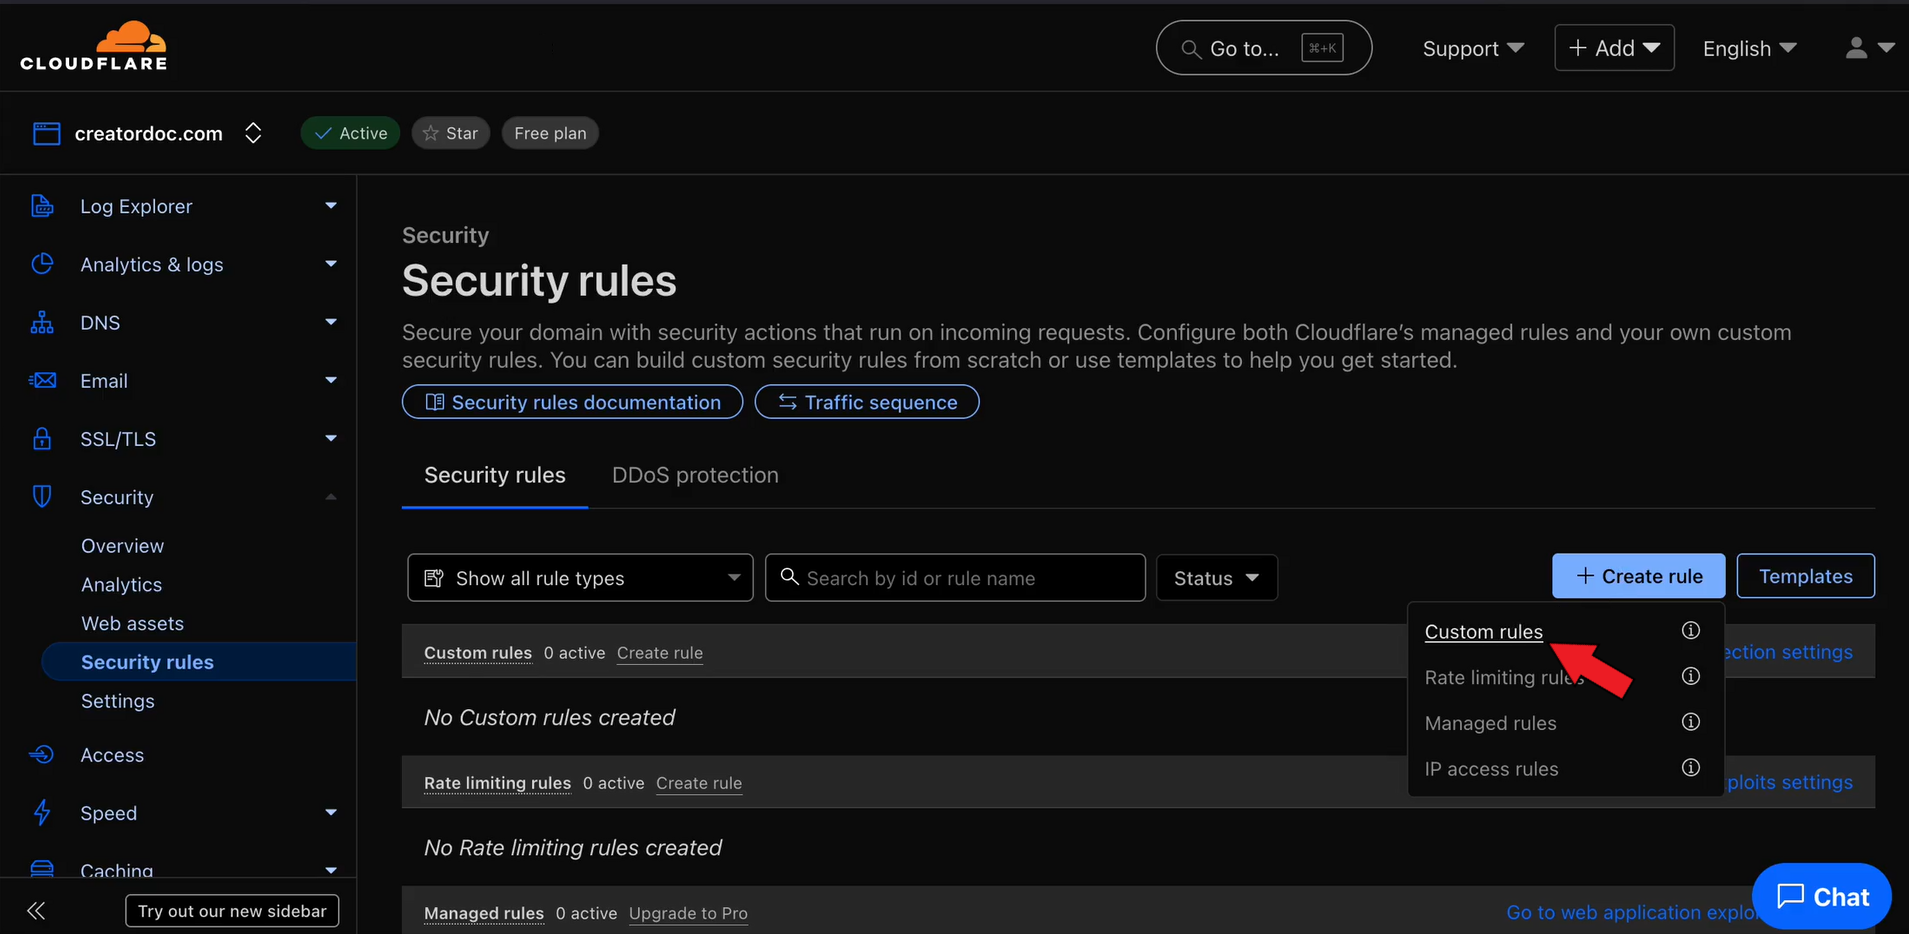Collapse the sidebar with double-chevron icon

coord(36,910)
